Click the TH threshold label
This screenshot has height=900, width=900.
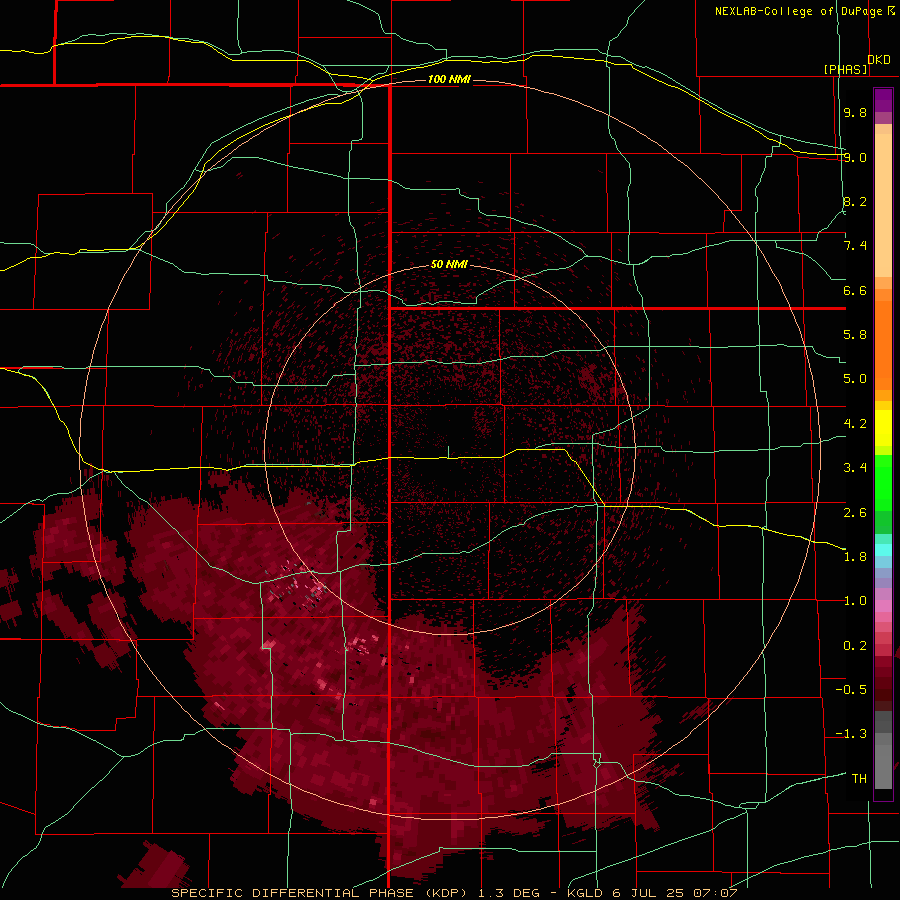coord(859,779)
